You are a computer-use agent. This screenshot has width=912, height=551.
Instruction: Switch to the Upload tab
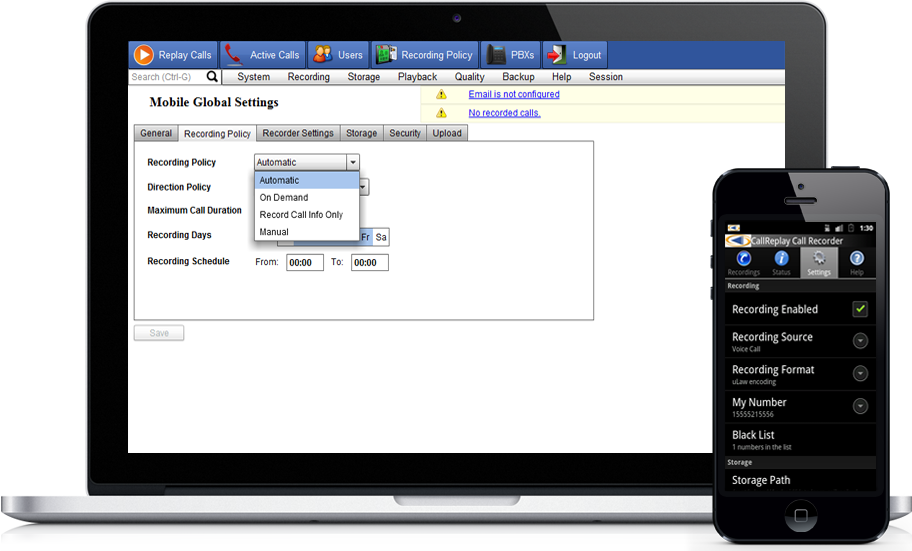pos(447,133)
